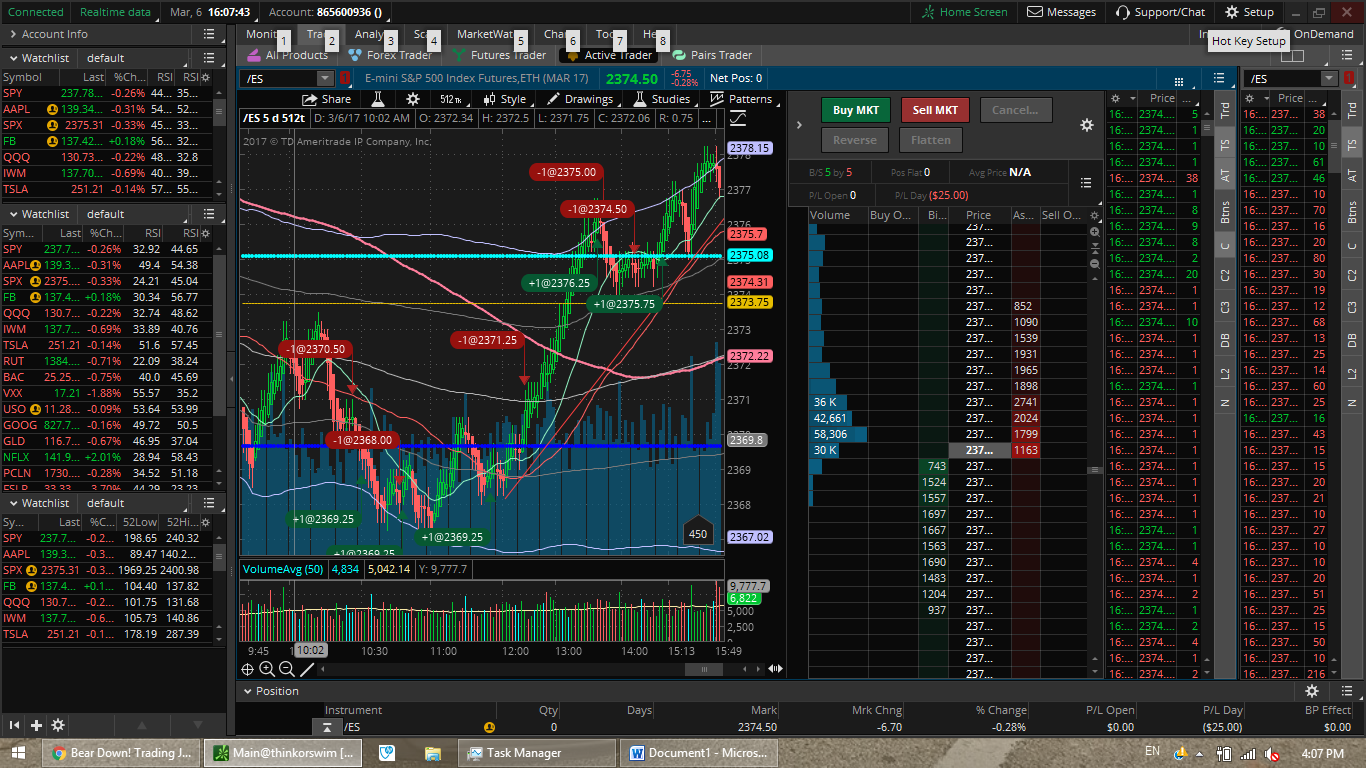Open the Windows Start menu

coord(18,753)
